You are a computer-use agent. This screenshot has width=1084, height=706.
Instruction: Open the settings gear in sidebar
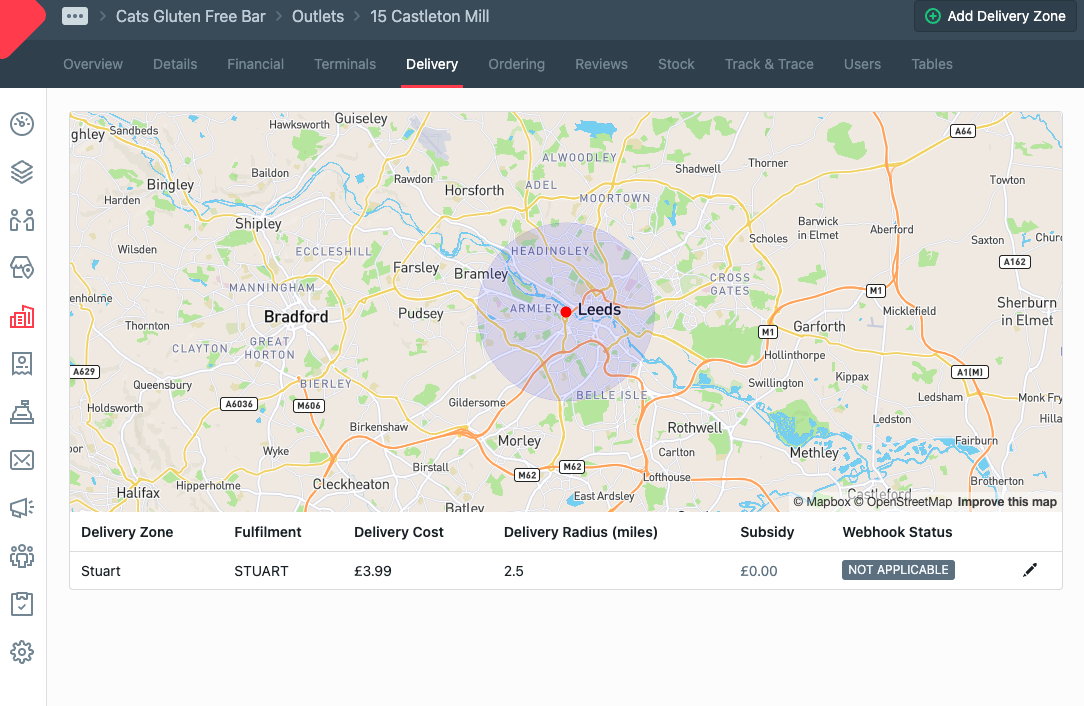[22, 652]
